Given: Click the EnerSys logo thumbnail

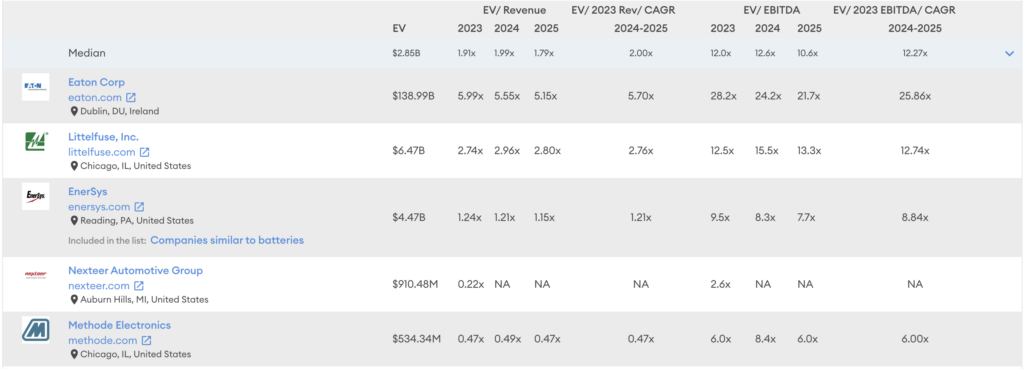Looking at the screenshot, I should click(x=35, y=196).
